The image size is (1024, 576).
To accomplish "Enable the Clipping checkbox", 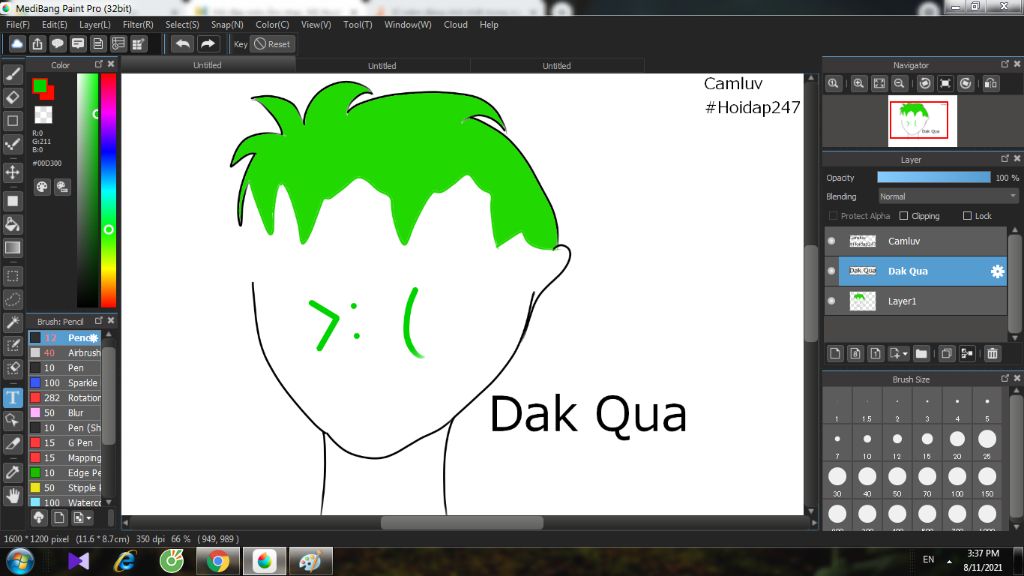I will [x=904, y=216].
